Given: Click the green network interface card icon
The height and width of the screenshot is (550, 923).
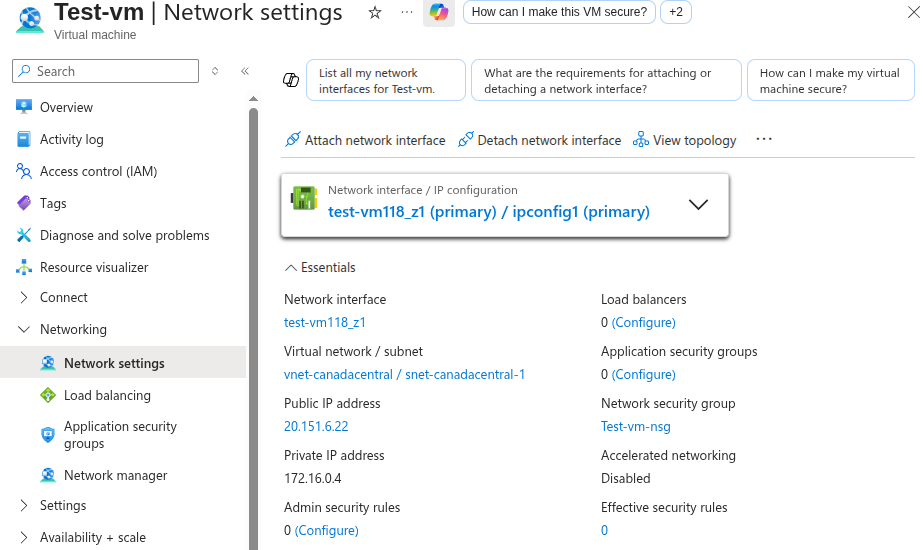Looking at the screenshot, I should tap(304, 198).
